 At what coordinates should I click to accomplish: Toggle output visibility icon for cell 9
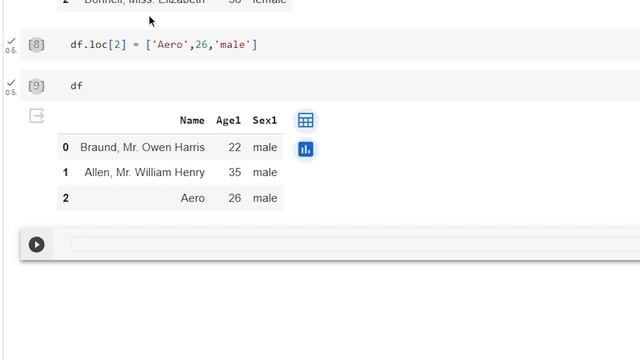point(36,116)
